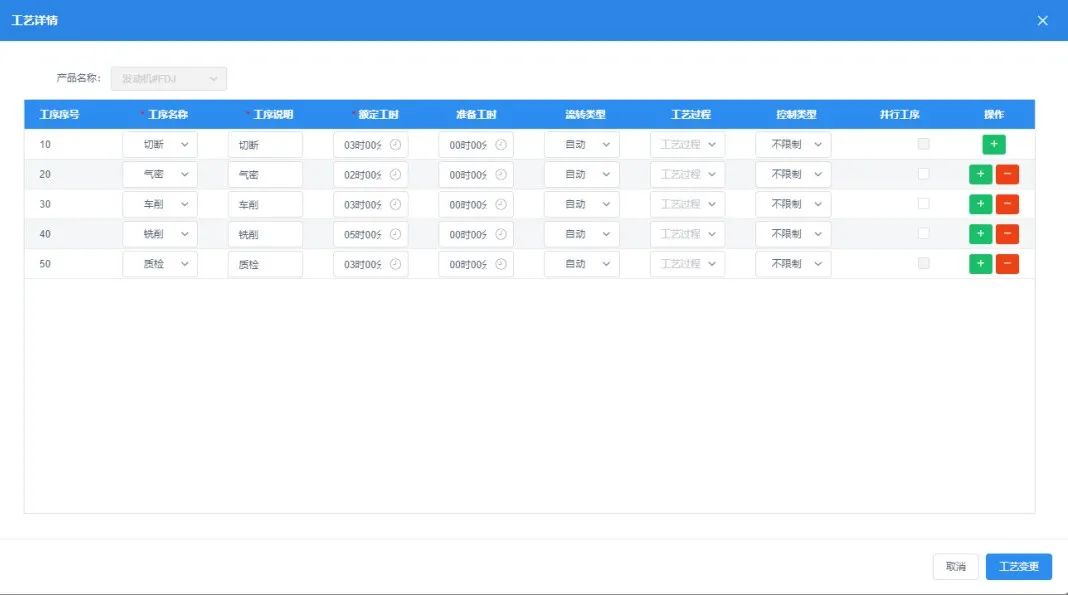
Task: Click the 额定工时 column header
Action: tap(378, 114)
